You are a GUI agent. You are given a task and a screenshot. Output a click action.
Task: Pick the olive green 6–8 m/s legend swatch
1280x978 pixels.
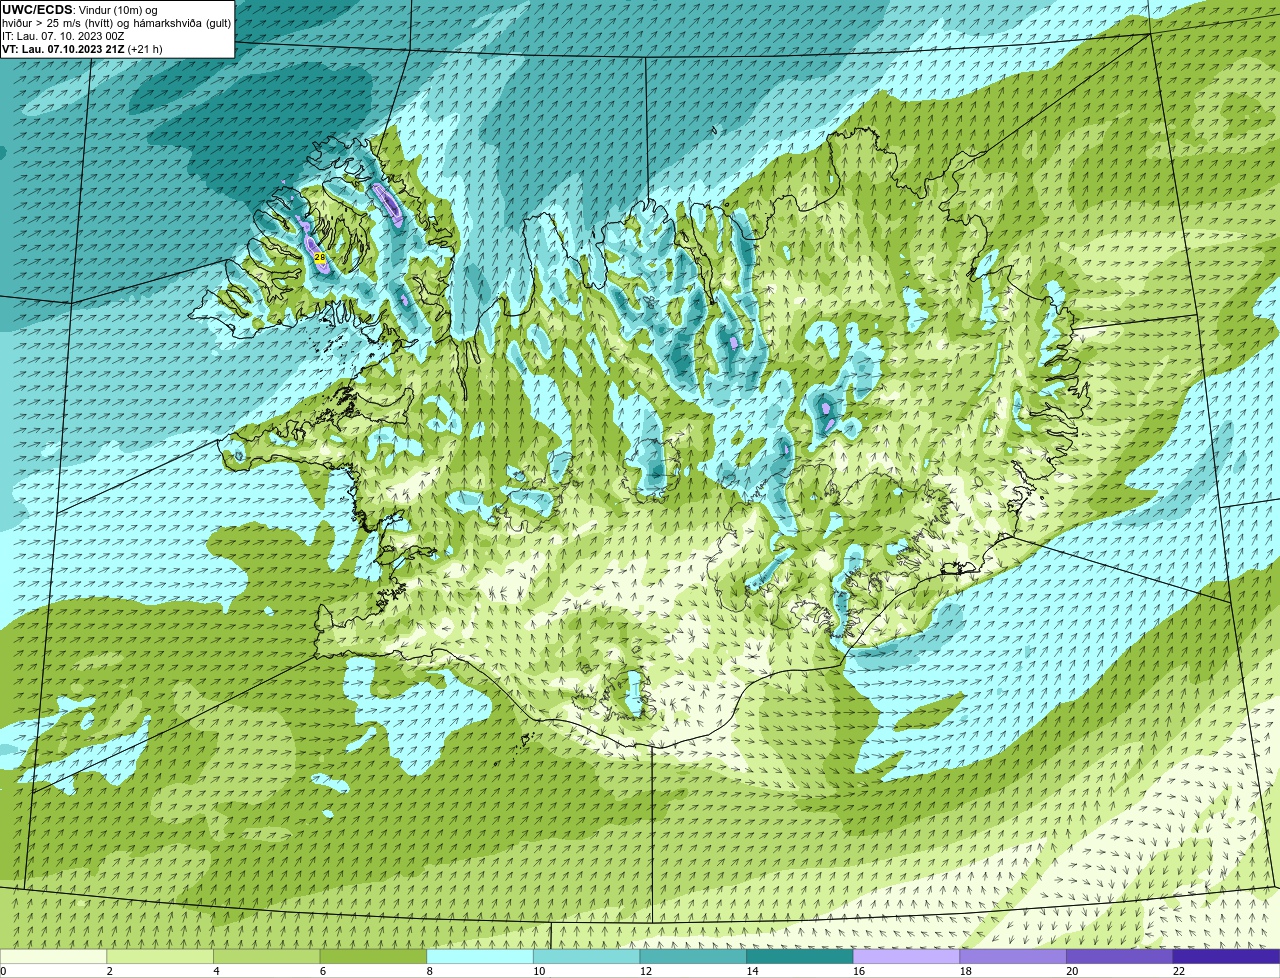tap(373, 956)
